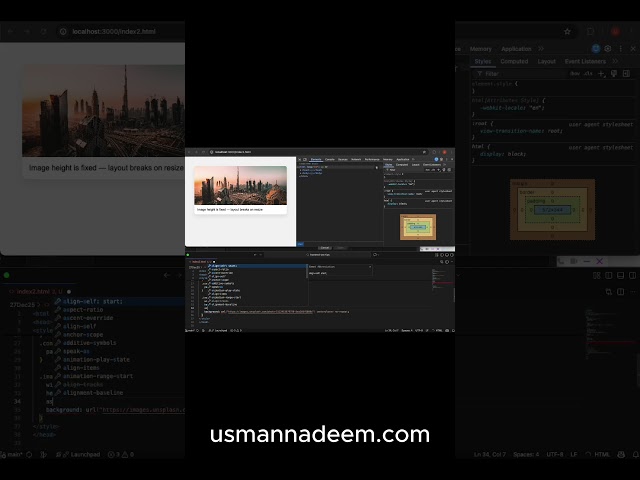Open the DevTools settings gear in the backdrop
Screen dimensions: 640x480
[608, 49]
